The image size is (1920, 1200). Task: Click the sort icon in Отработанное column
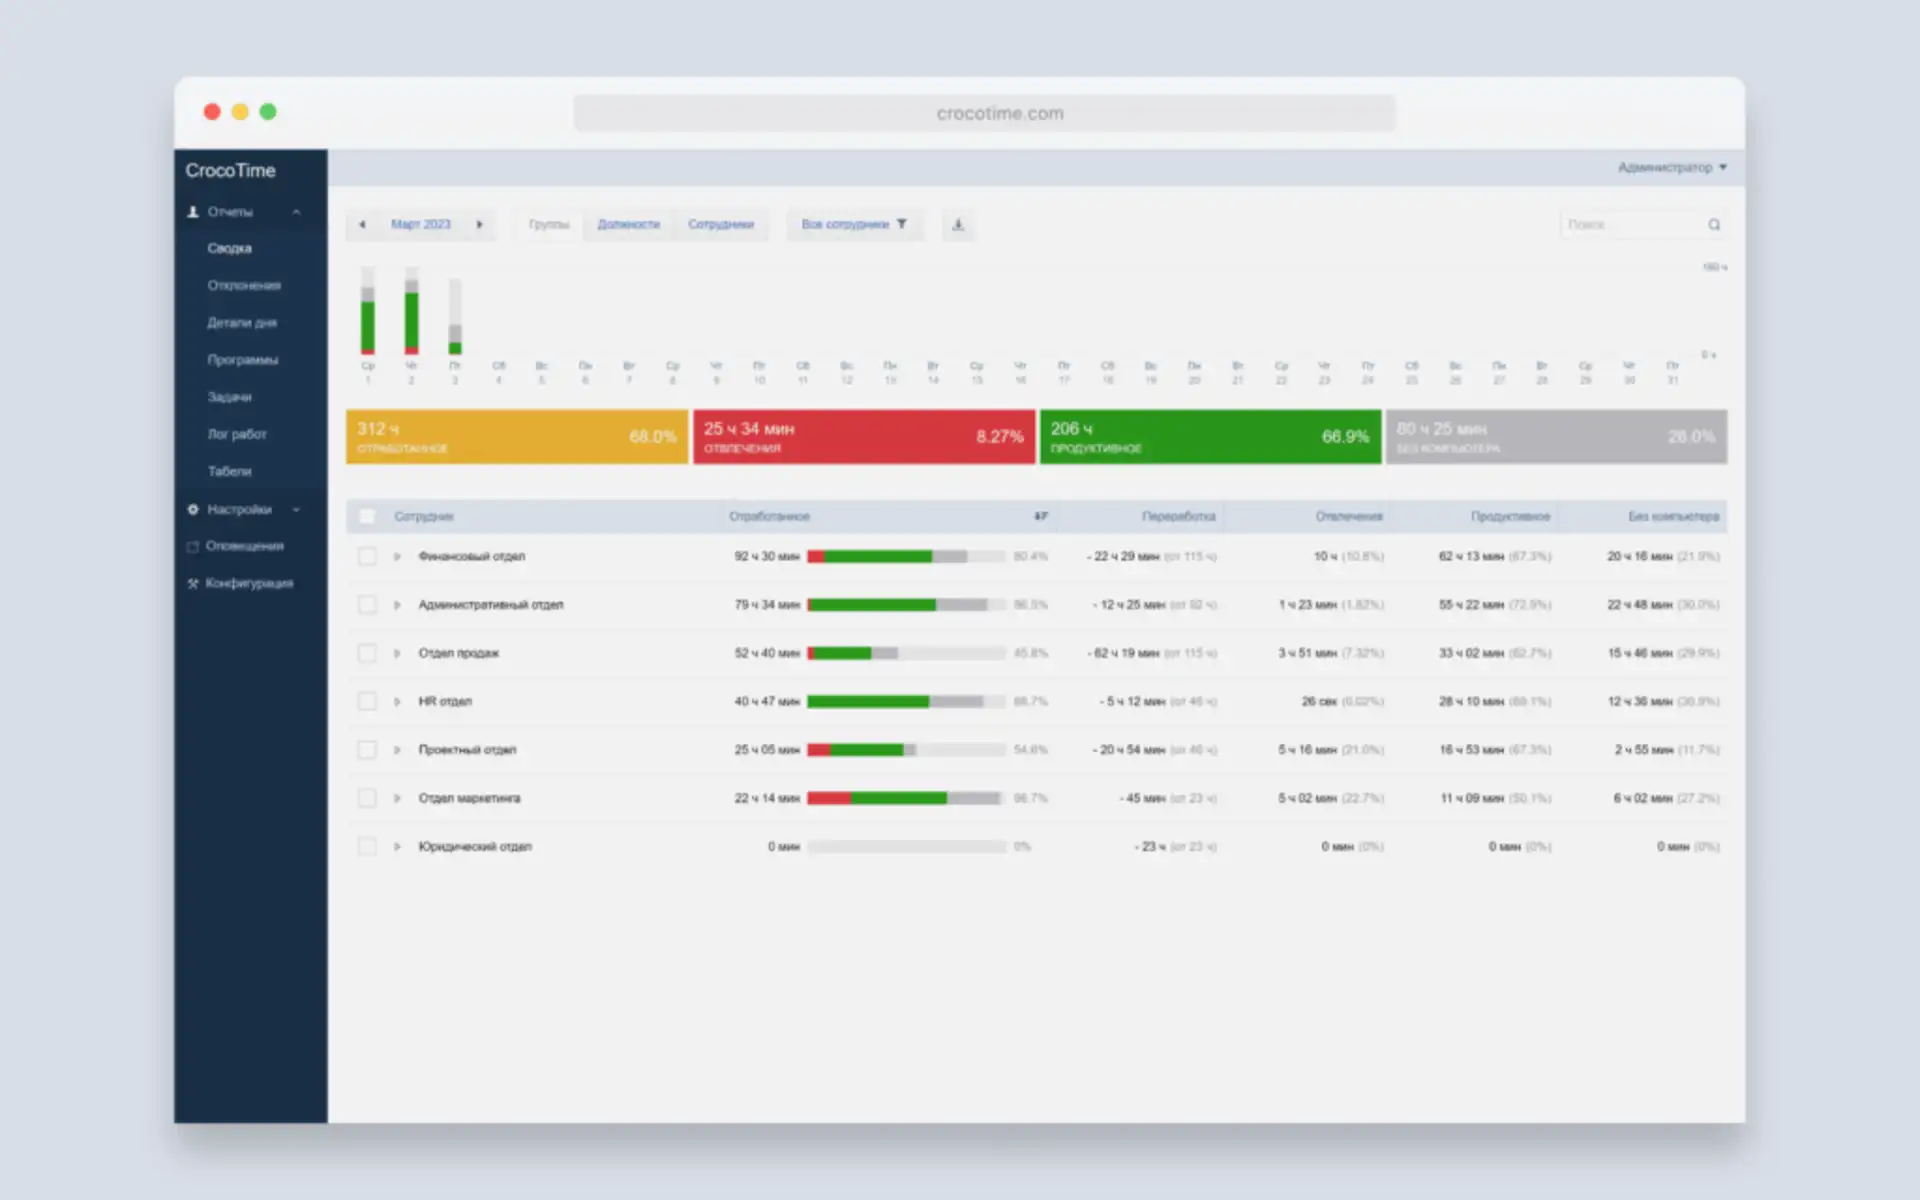(x=1040, y=516)
